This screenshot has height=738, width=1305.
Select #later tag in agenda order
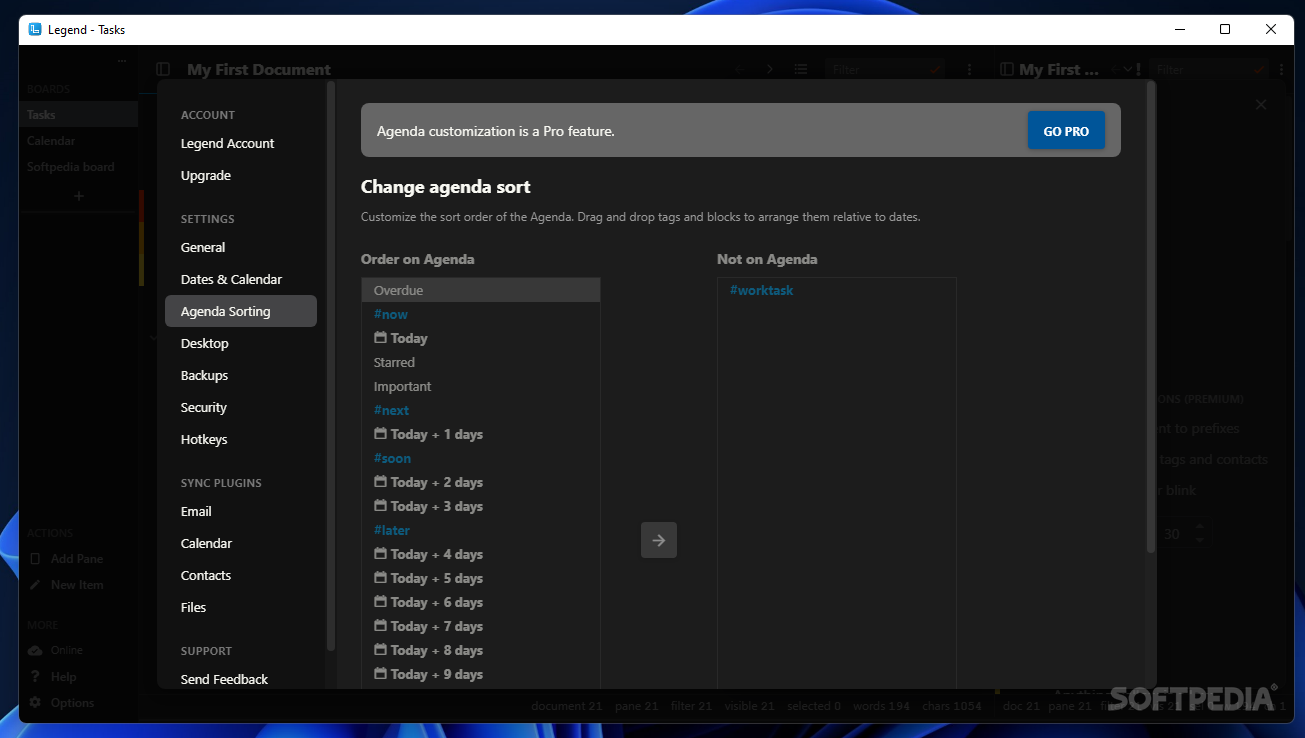pos(481,530)
